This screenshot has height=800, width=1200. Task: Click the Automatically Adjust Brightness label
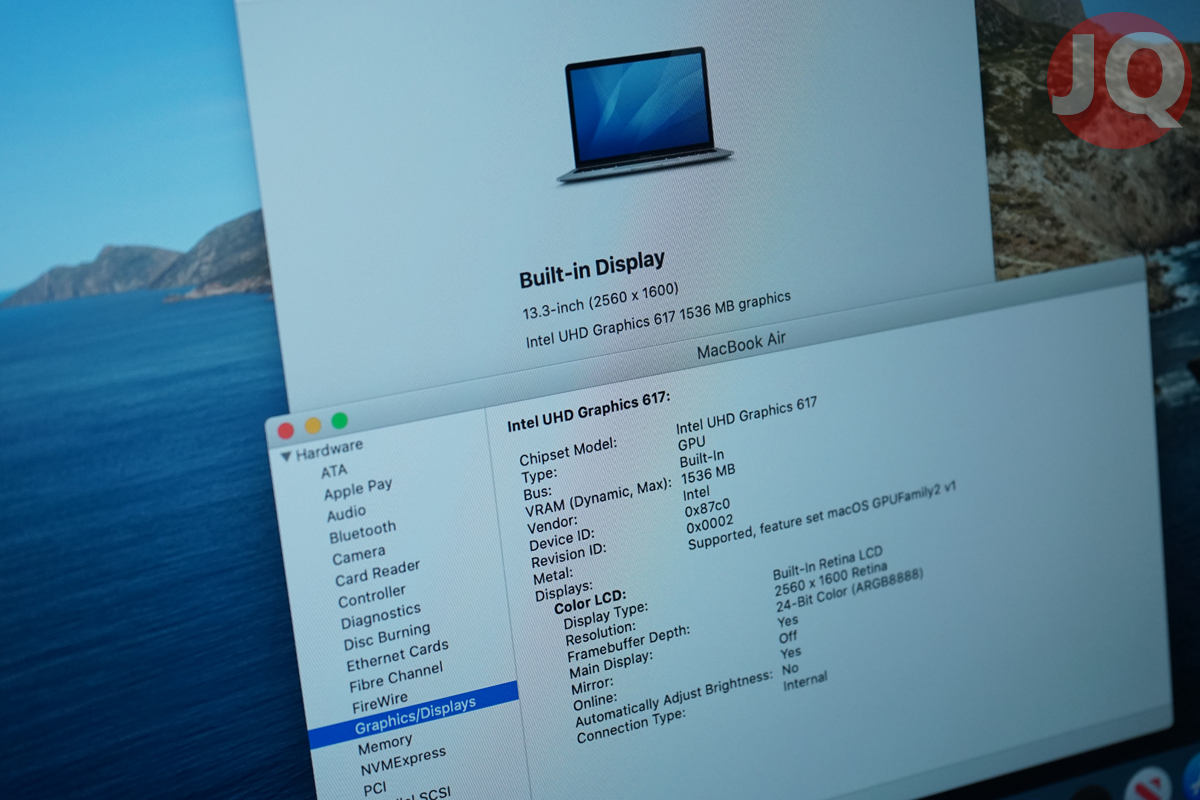[674, 700]
